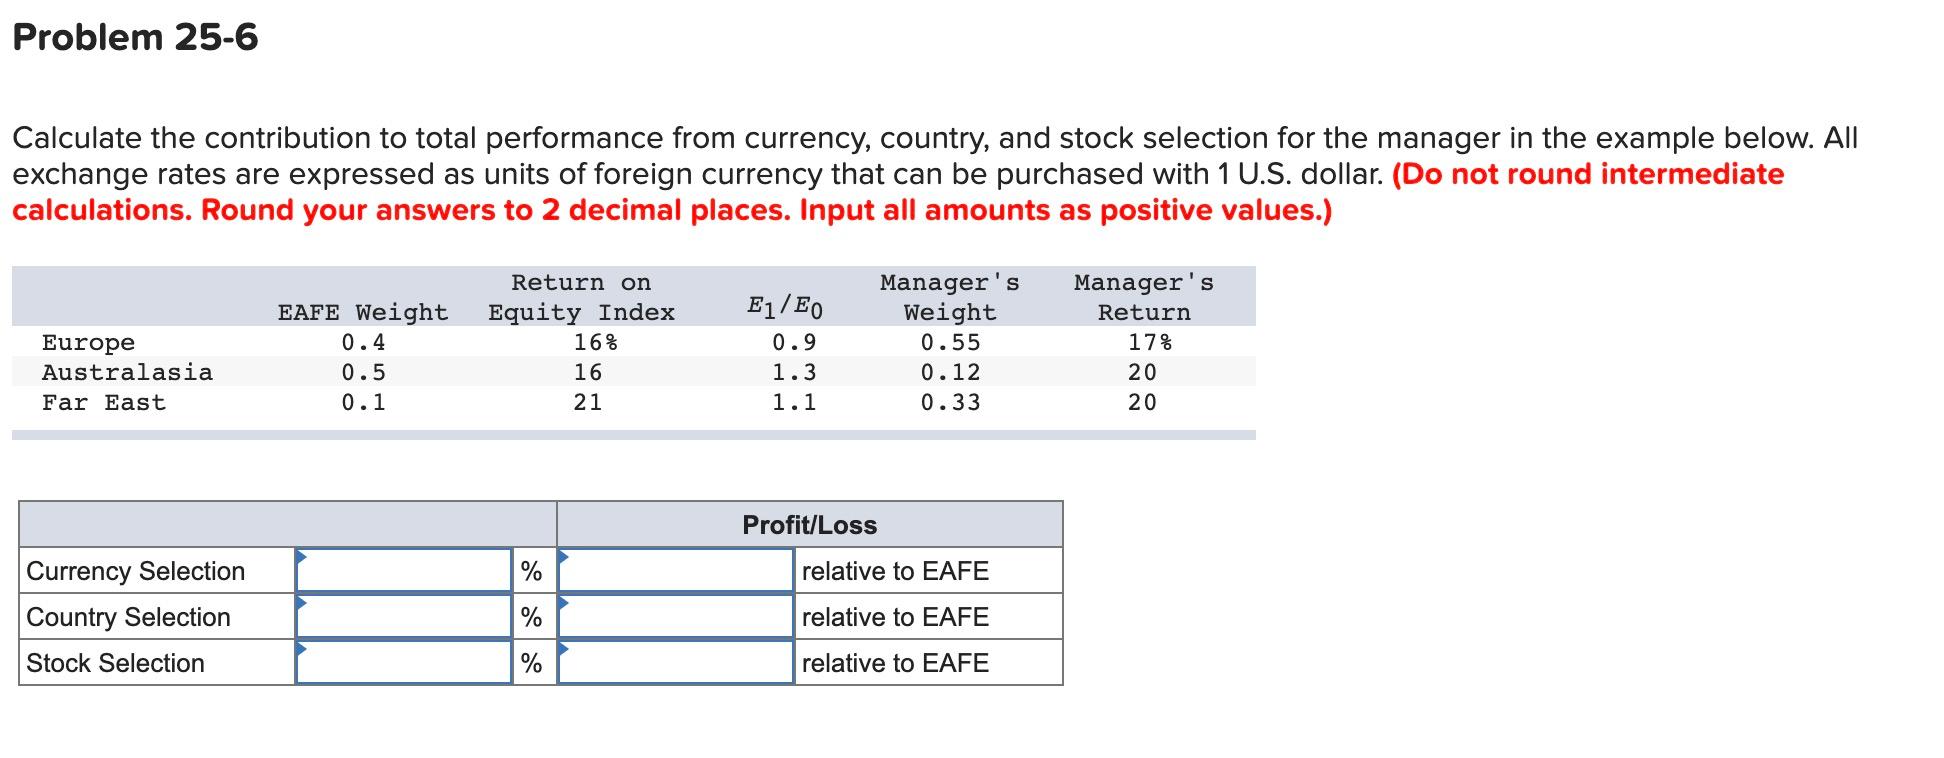Click the hint triangle on Currency Selection Profit/Loss field
Screen dimensions: 1944x758
(563, 556)
